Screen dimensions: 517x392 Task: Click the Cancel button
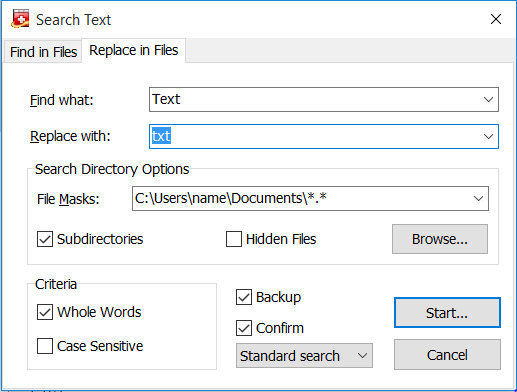447,355
